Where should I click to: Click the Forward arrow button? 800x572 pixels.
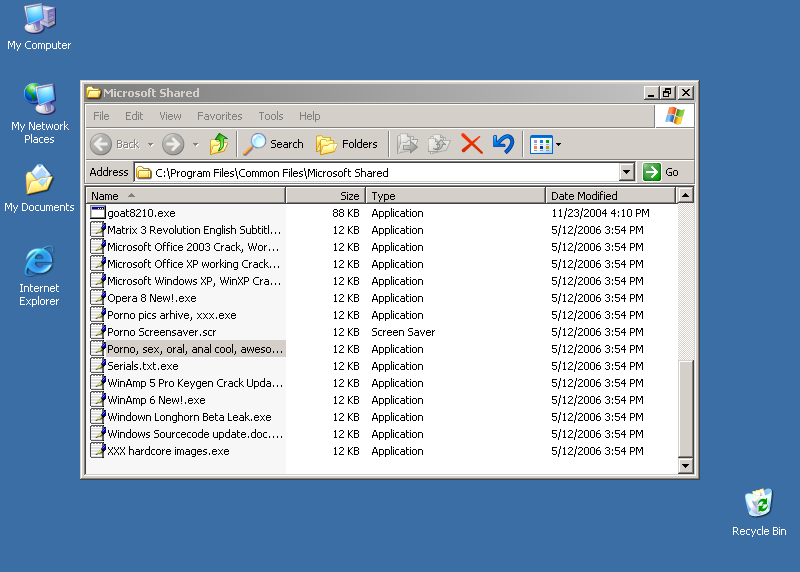click(x=173, y=144)
